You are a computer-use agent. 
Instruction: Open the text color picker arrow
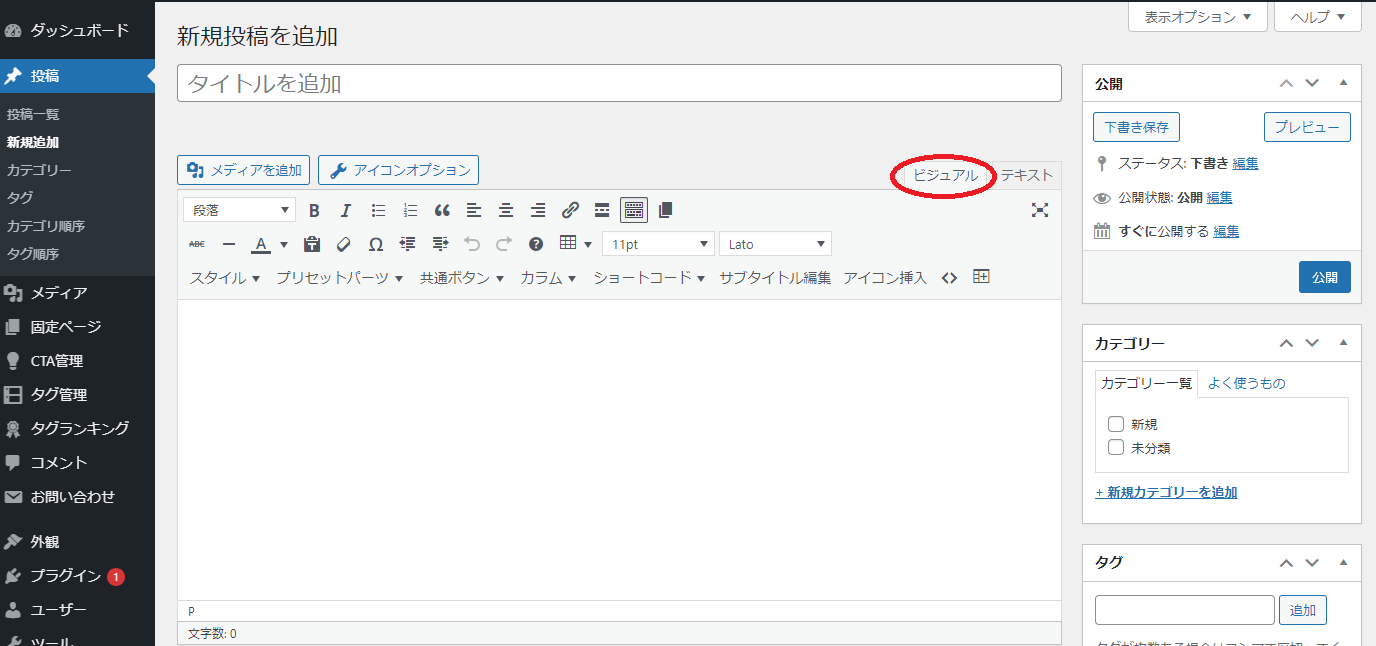284,244
